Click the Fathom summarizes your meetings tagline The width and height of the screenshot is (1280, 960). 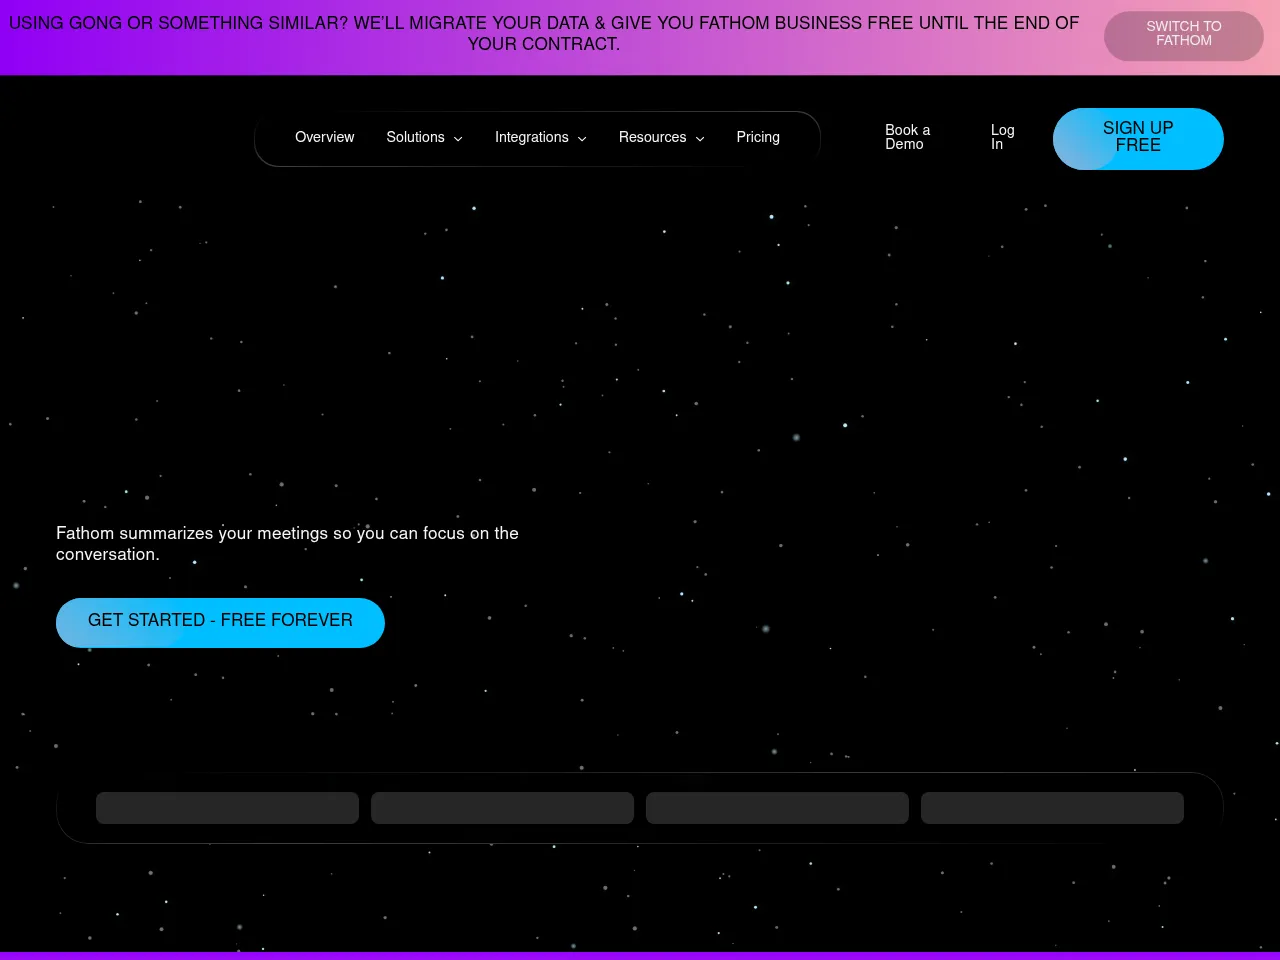pyautogui.click(x=287, y=543)
